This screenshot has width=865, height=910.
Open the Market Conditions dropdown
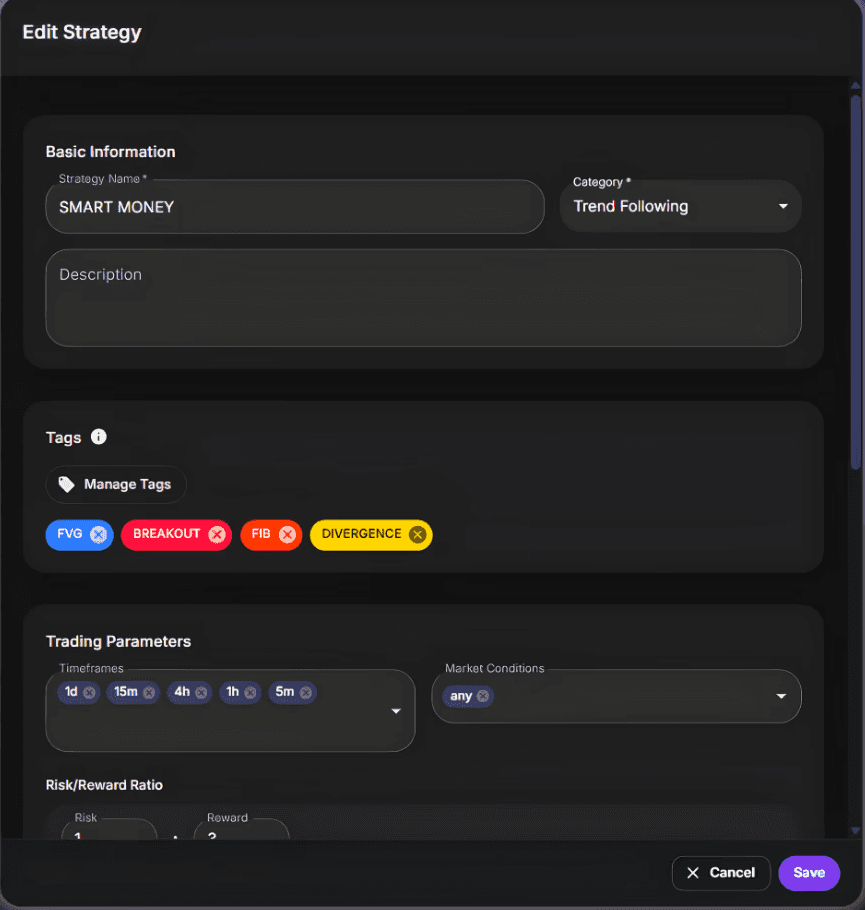click(x=781, y=697)
